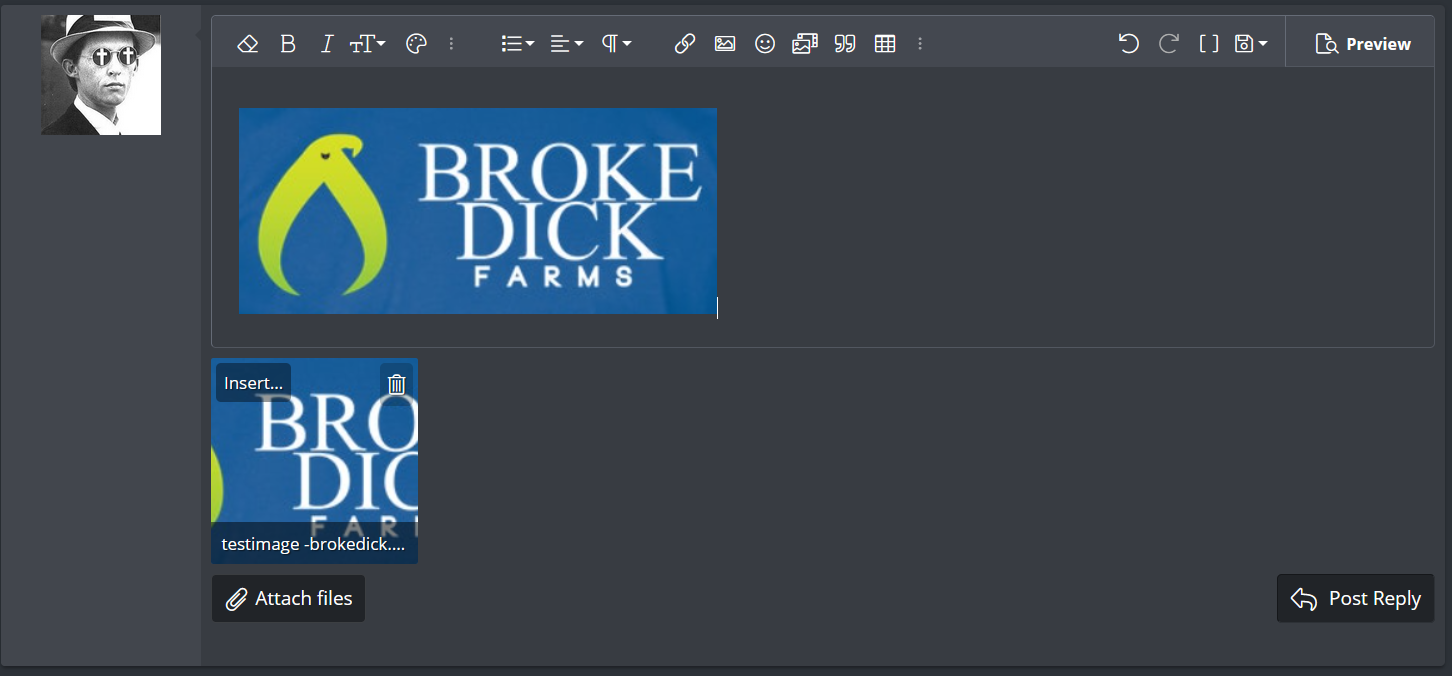Open the text alignment dropdown
Screen dimensions: 1452x676
coord(566,44)
